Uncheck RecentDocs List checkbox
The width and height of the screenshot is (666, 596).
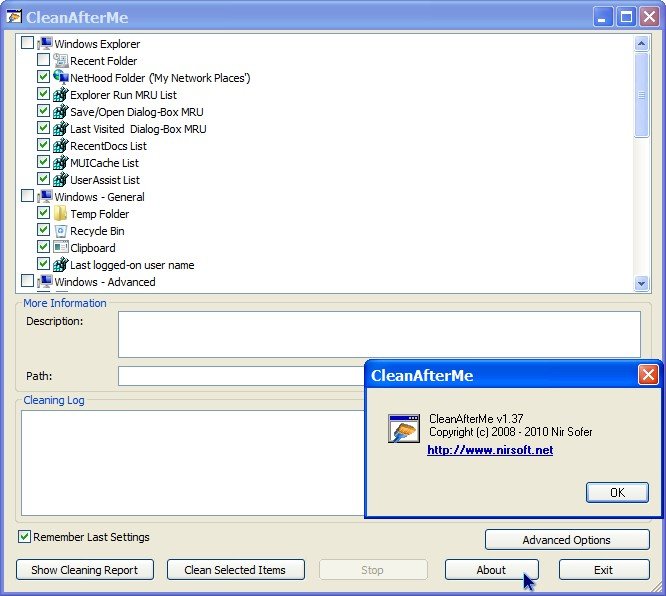tap(43, 144)
